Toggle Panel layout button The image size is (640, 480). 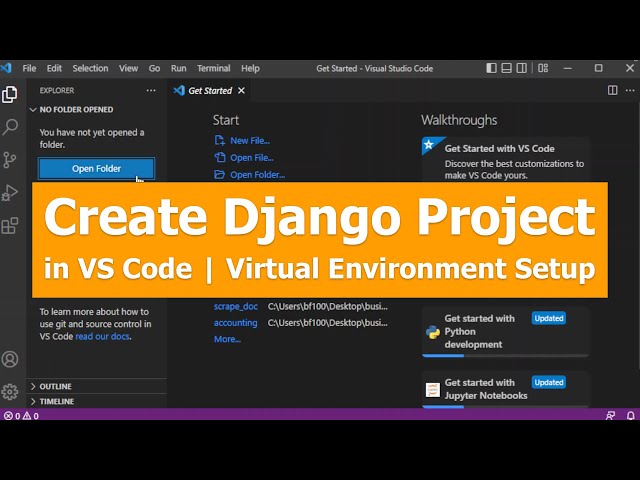pyautogui.click(x=507, y=68)
